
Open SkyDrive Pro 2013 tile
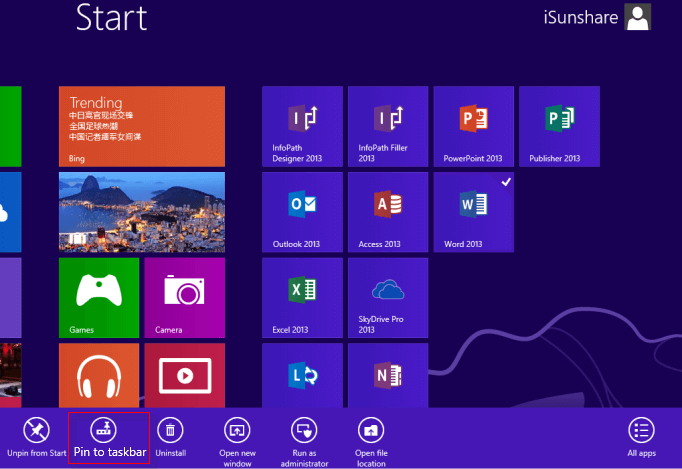[387, 297]
